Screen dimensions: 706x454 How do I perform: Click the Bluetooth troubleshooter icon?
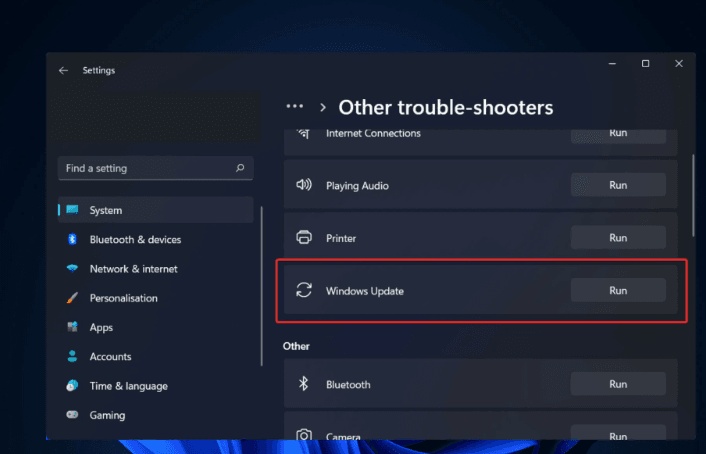click(303, 384)
